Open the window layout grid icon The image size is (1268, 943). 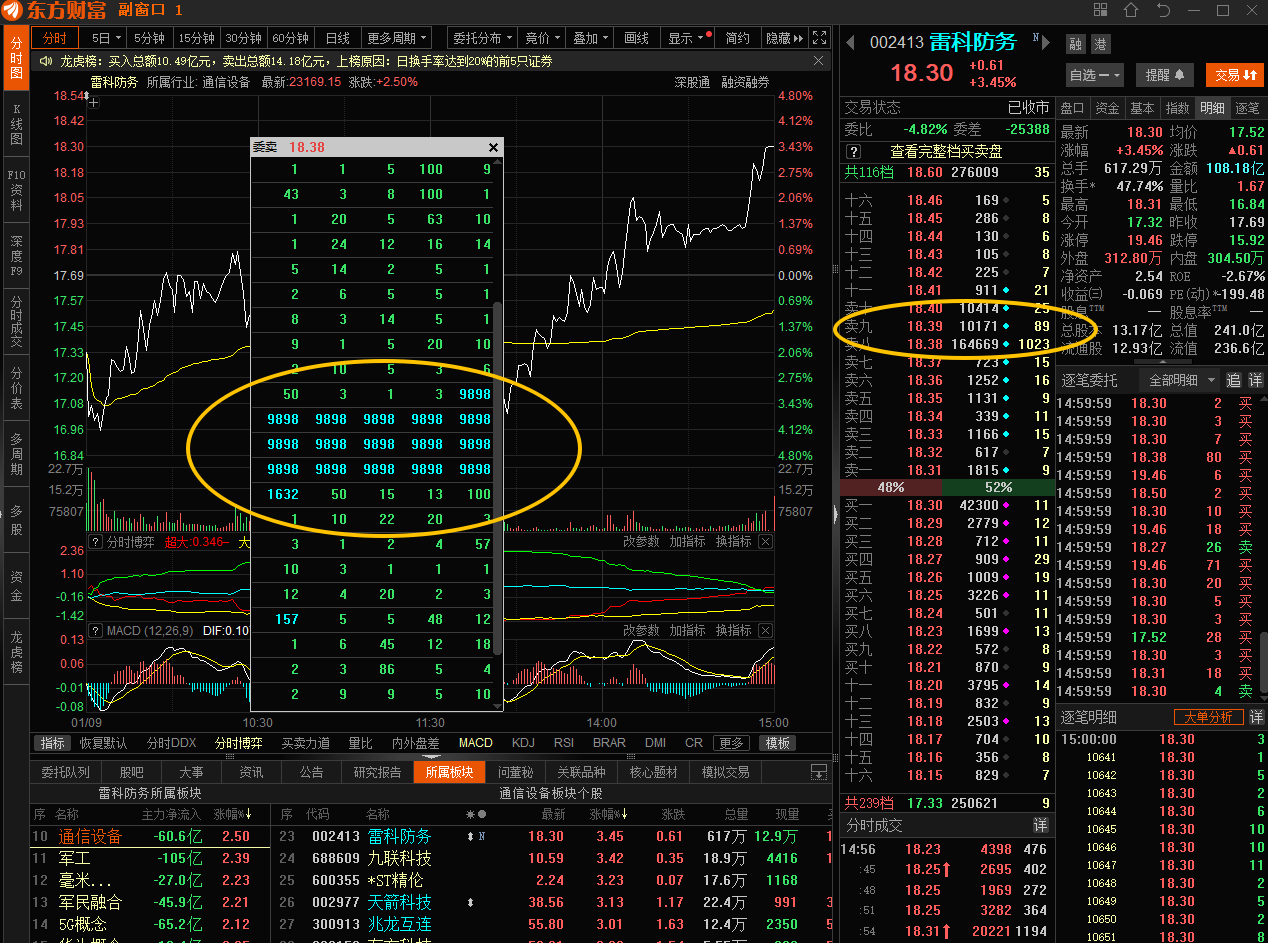pos(1101,11)
